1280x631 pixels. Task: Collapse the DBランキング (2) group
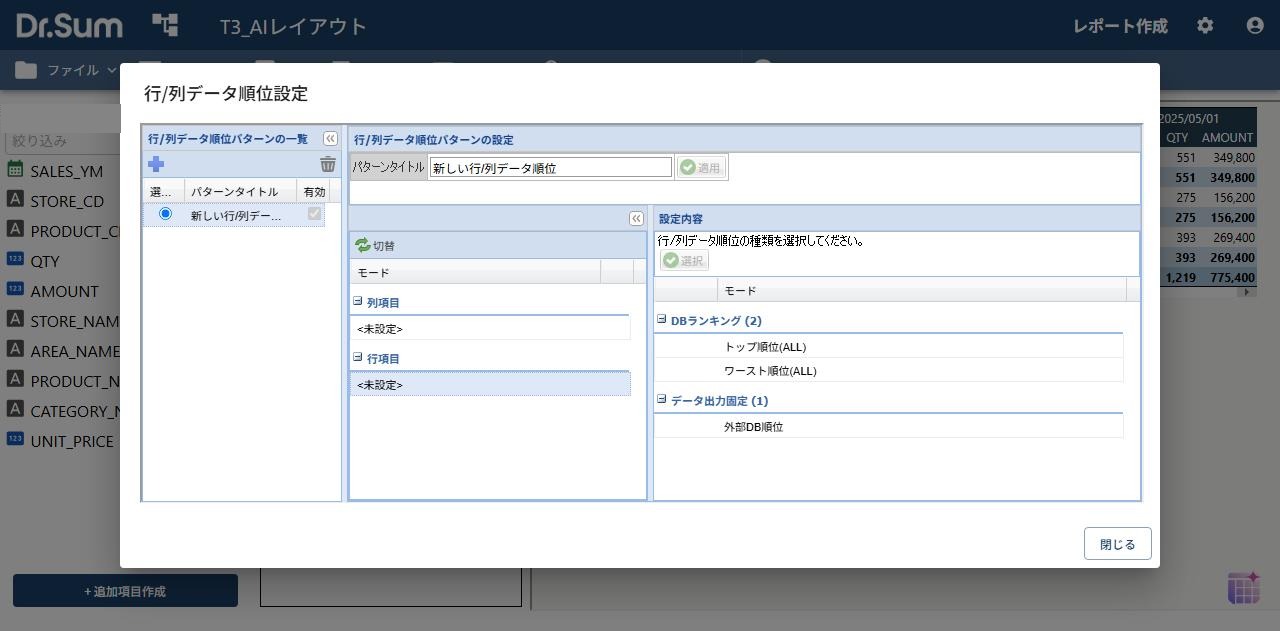pos(661,320)
